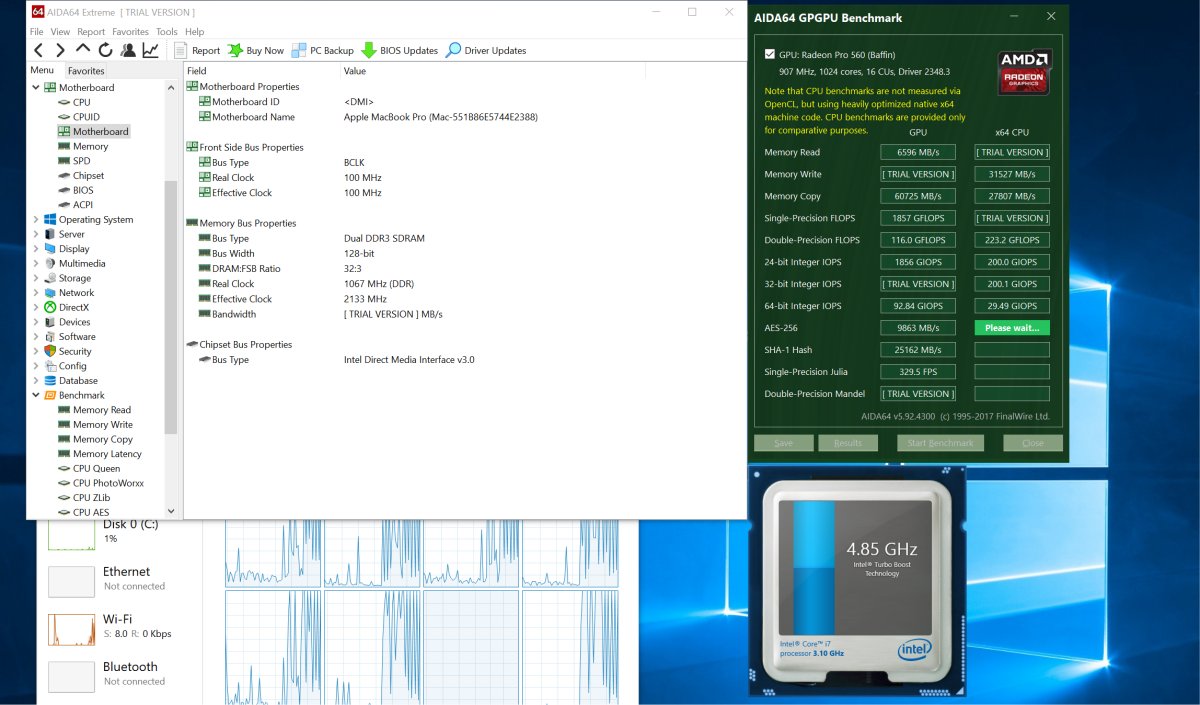This screenshot has width=1200, height=705.
Task: Open the Report menu
Action: click(x=91, y=32)
